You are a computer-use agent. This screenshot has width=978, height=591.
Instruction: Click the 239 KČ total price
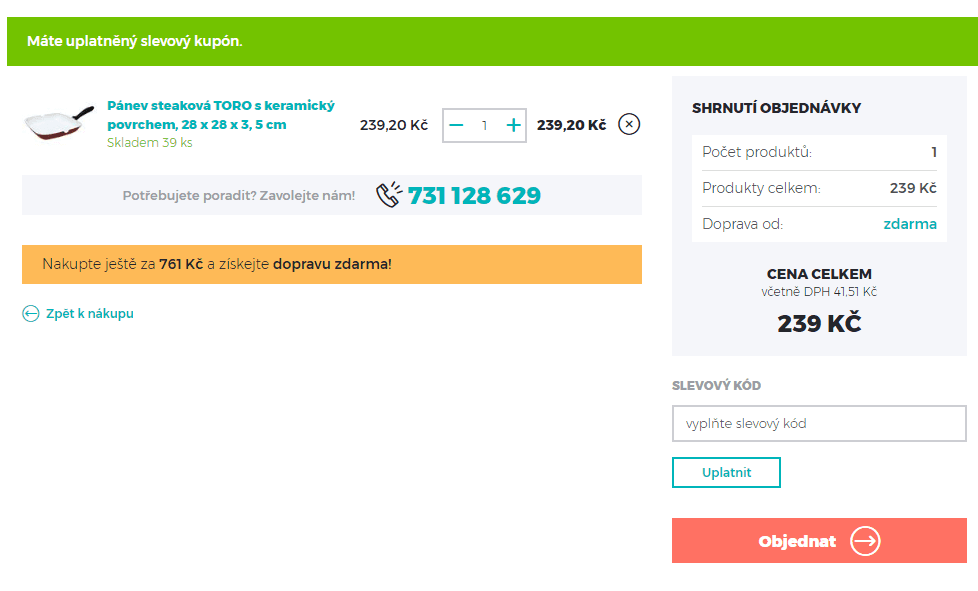pyautogui.click(x=819, y=324)
